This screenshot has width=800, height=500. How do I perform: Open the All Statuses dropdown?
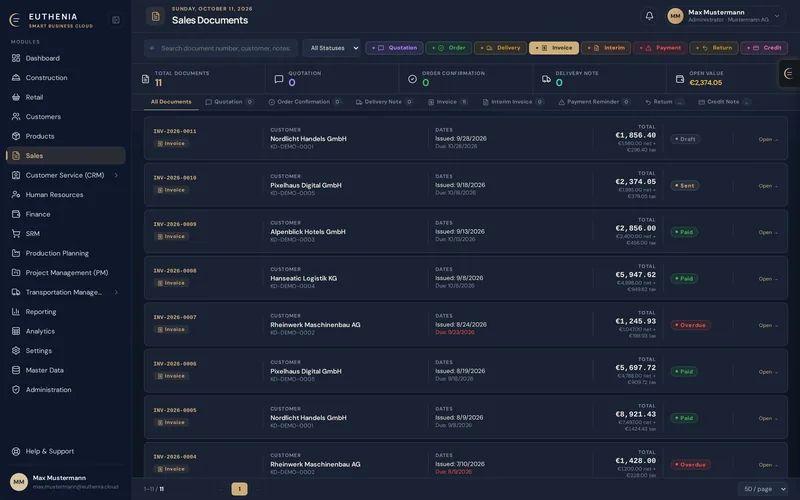332,48
